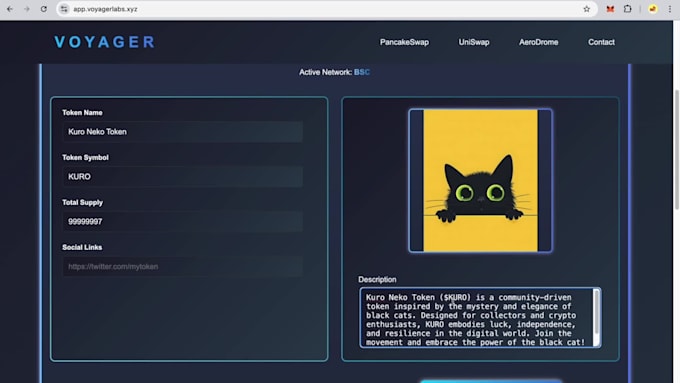Open the Extensions puzzle icon
The width and height of the screenshot is (680, 383).
(x=628, y=9)
